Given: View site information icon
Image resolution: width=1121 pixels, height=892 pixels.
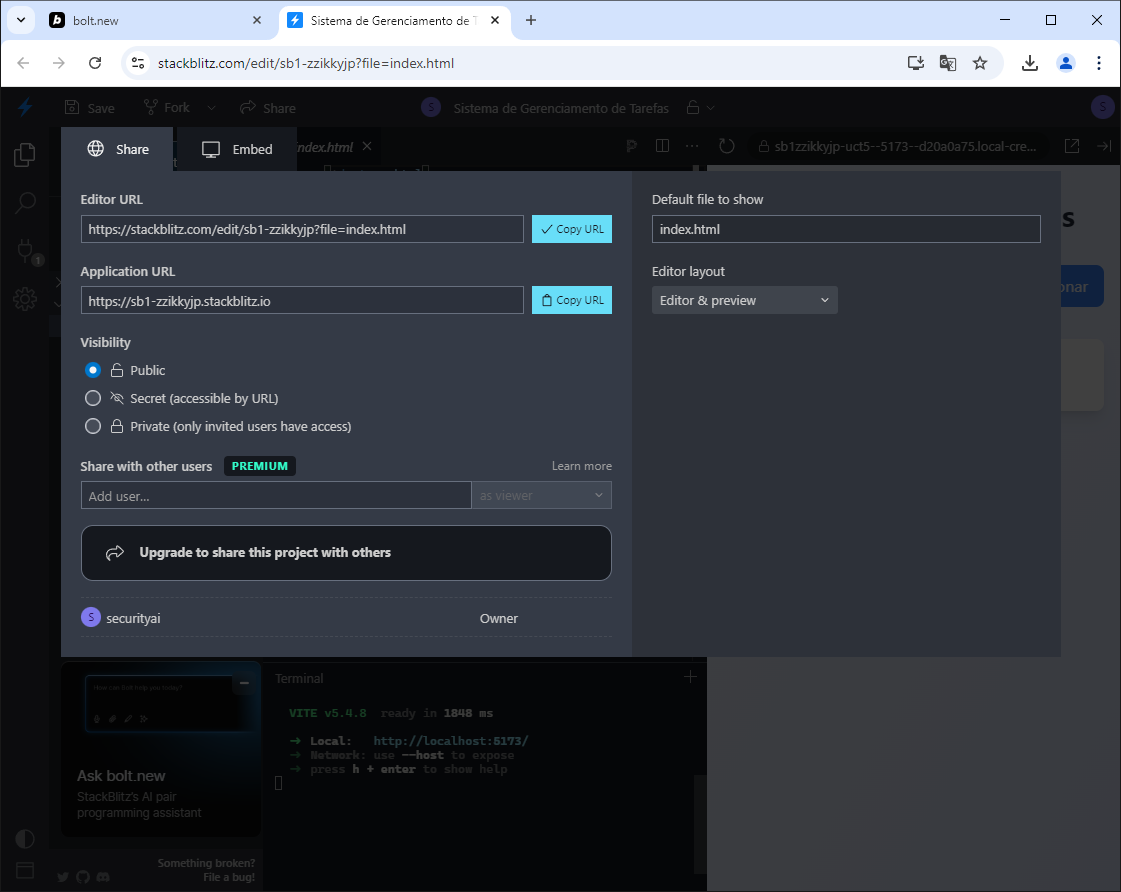Looking at the screenshot, I should [x=138, y=63].
